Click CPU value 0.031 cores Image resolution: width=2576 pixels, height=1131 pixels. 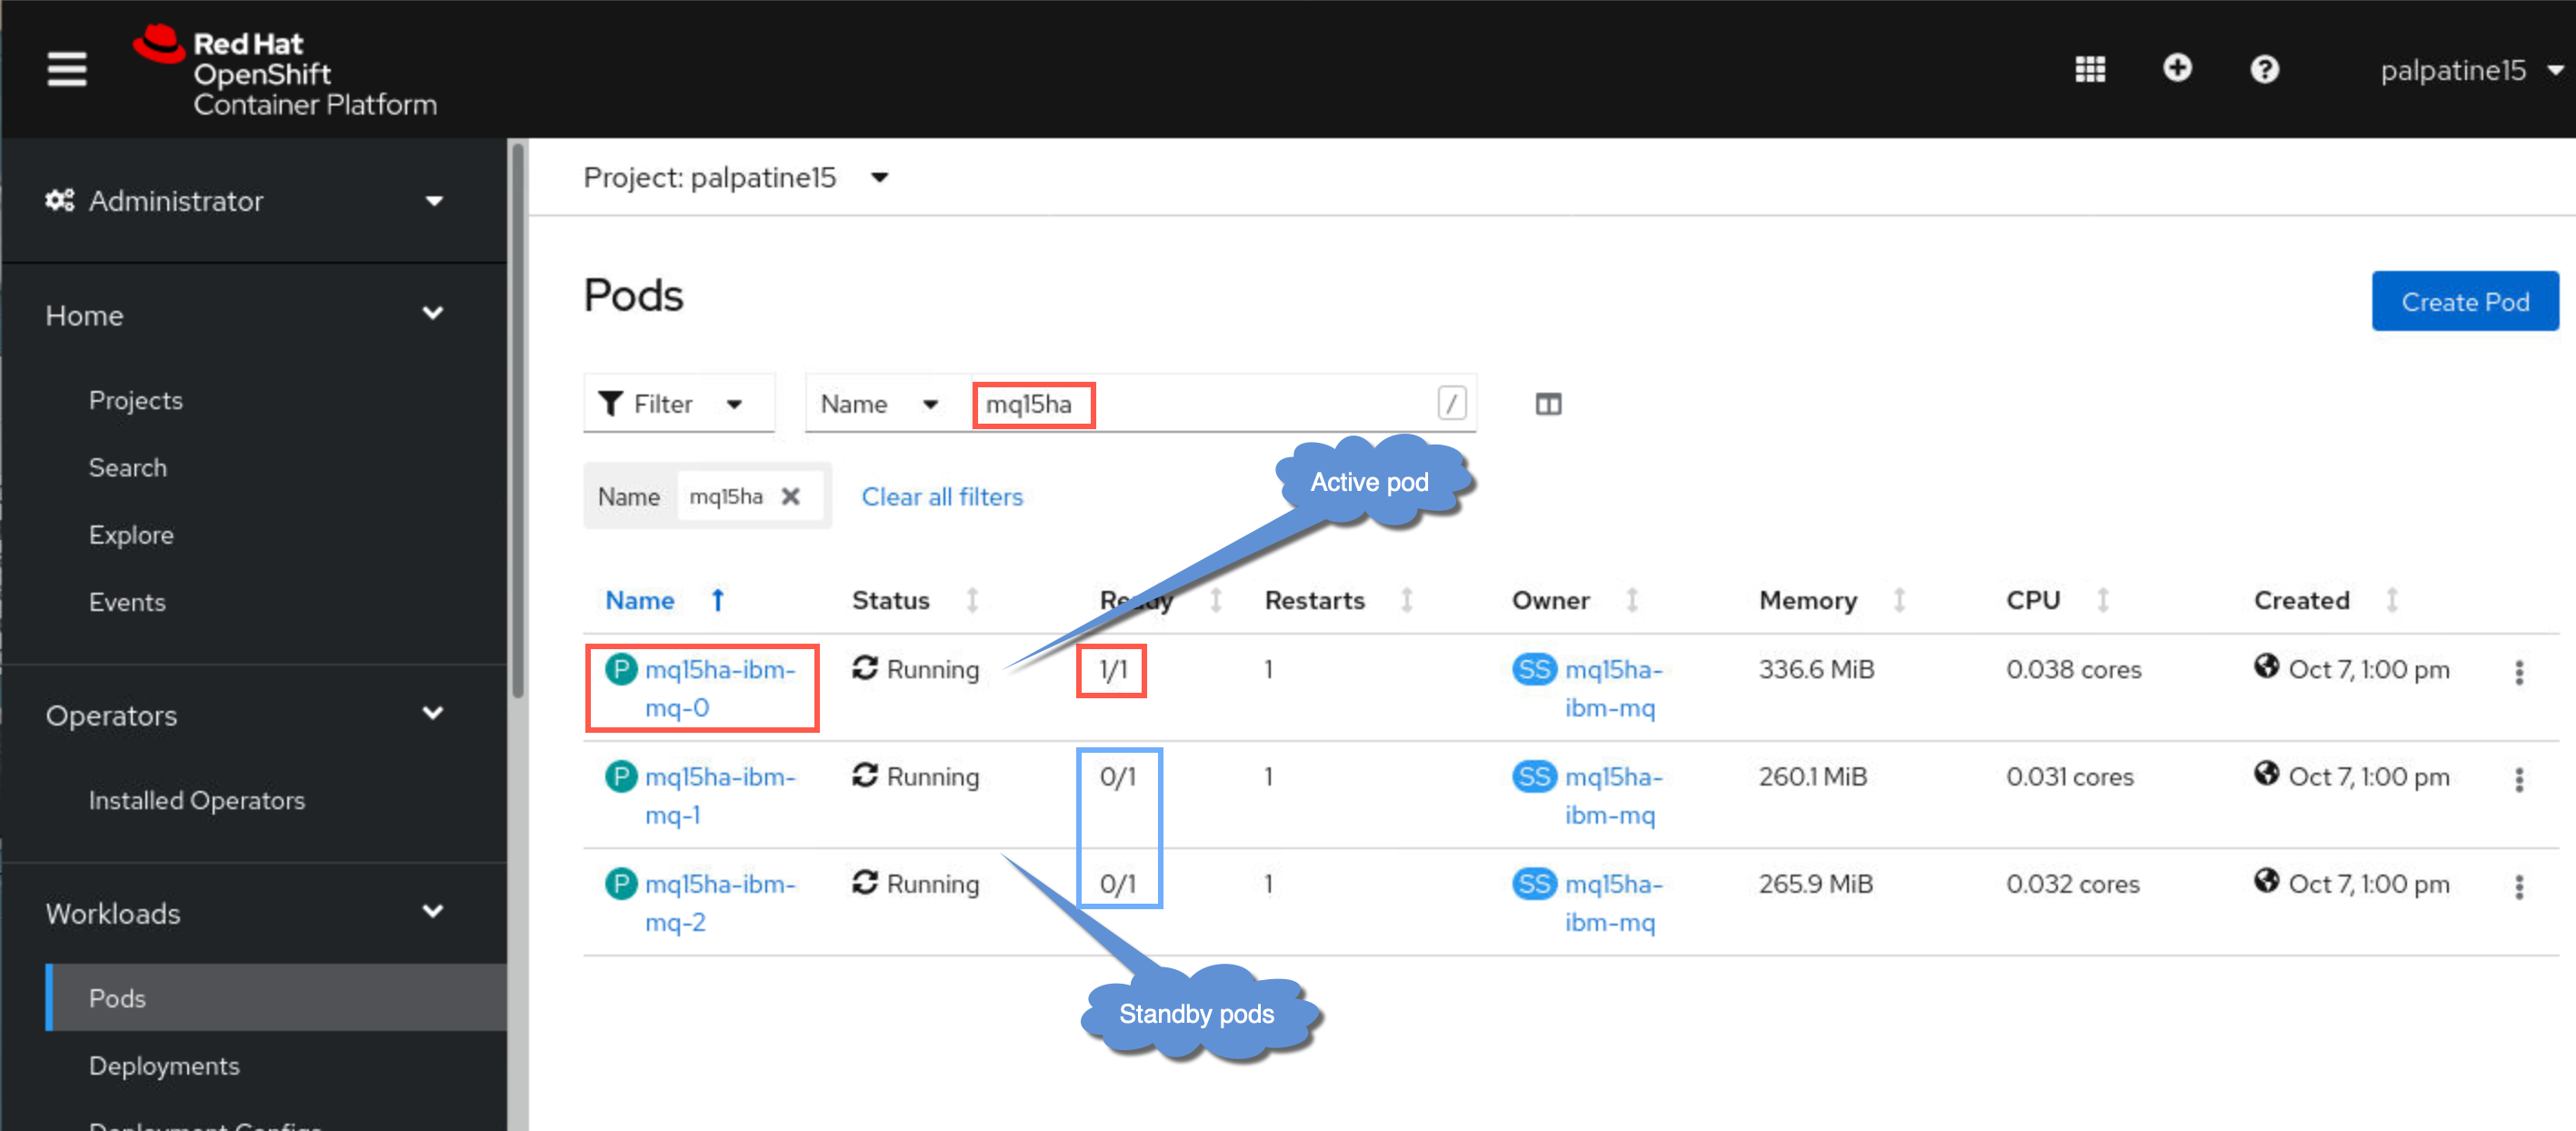point(2069,776)
